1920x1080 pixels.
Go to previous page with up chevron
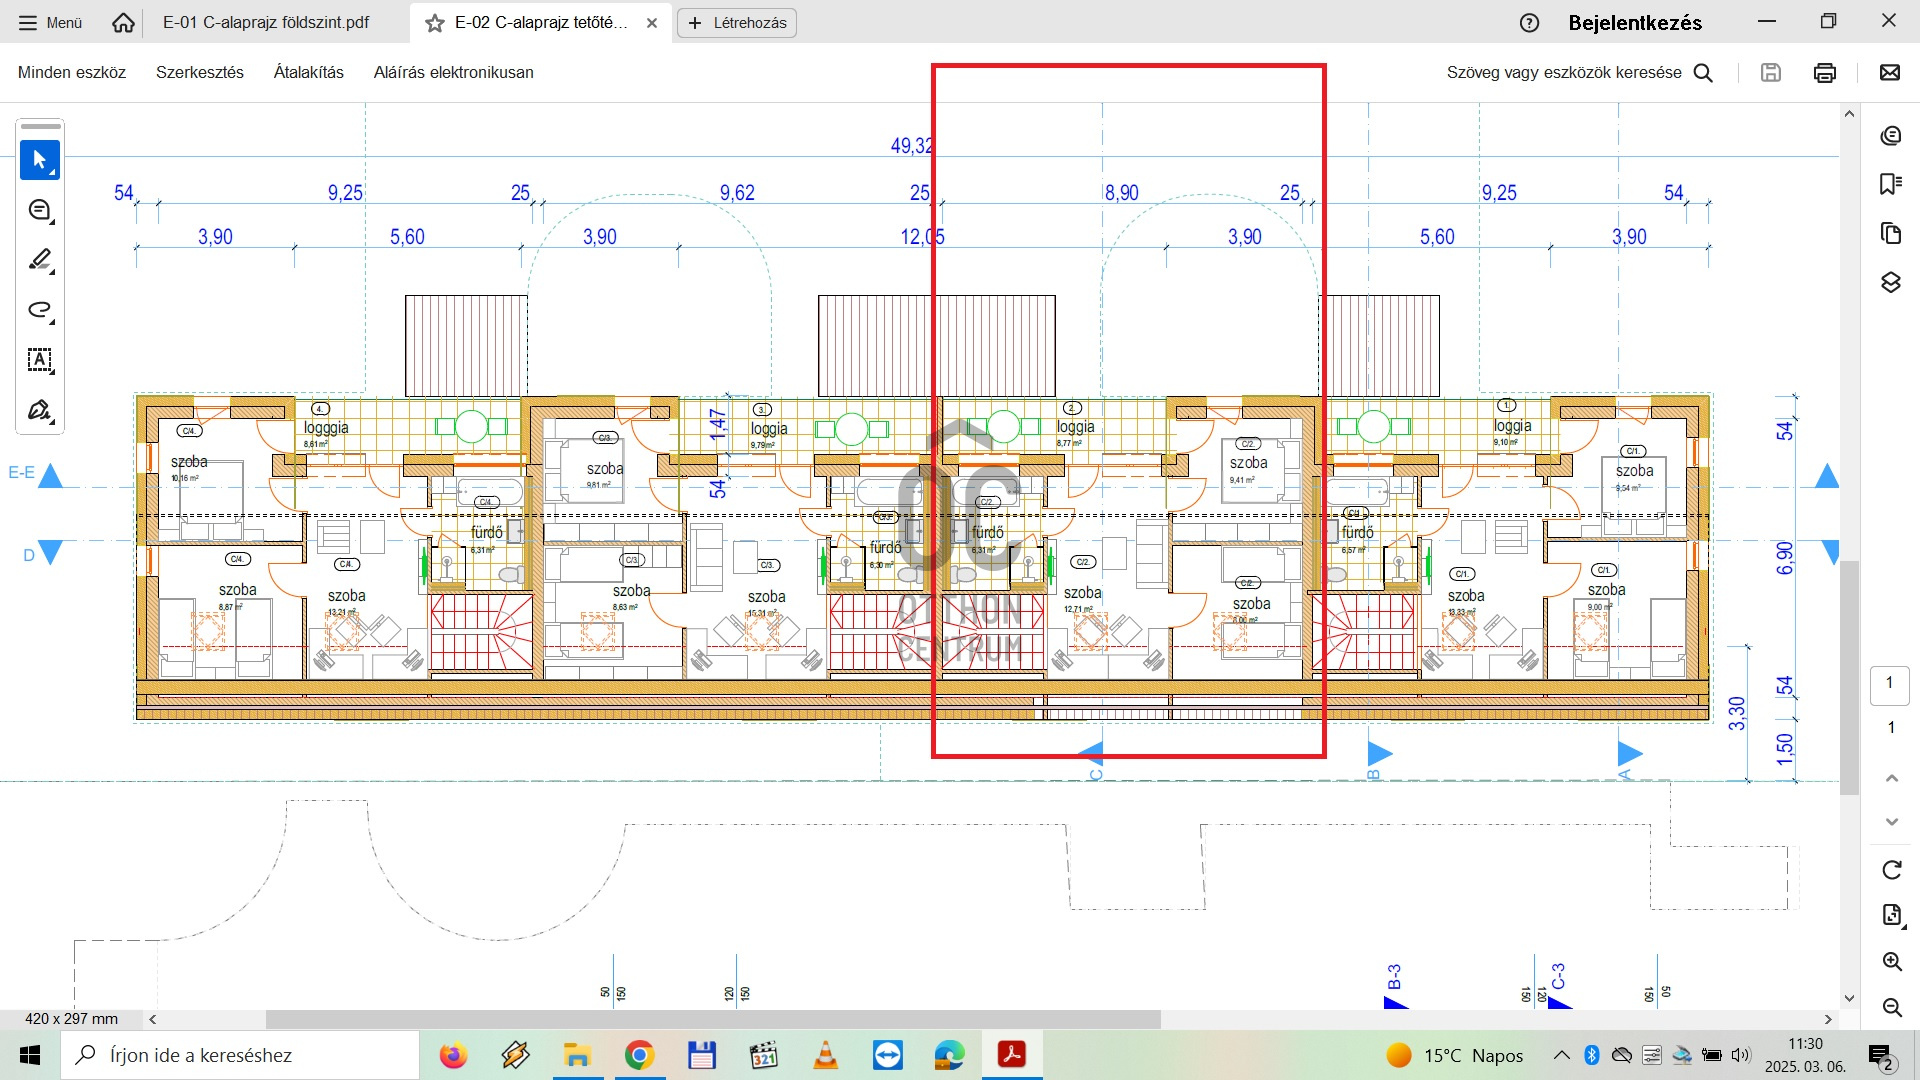click(x=1891, y=778)
